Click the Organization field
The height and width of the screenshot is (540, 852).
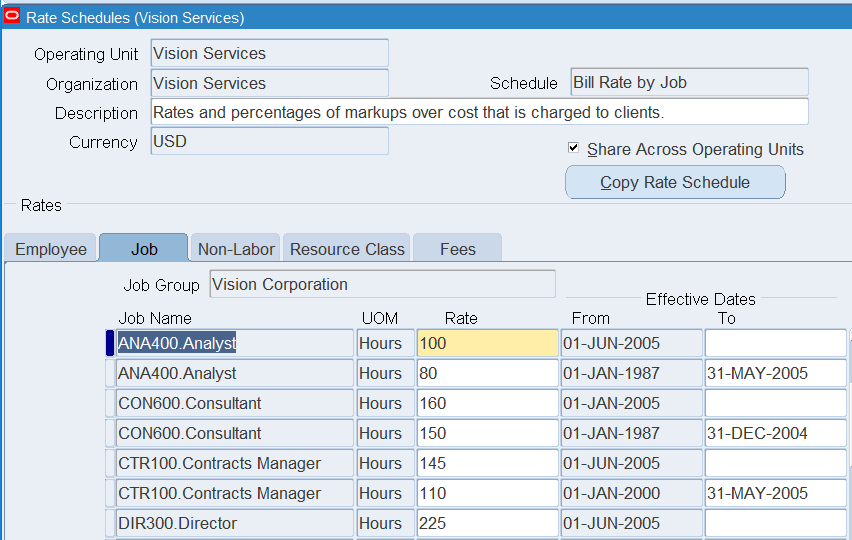coord(270,83)
